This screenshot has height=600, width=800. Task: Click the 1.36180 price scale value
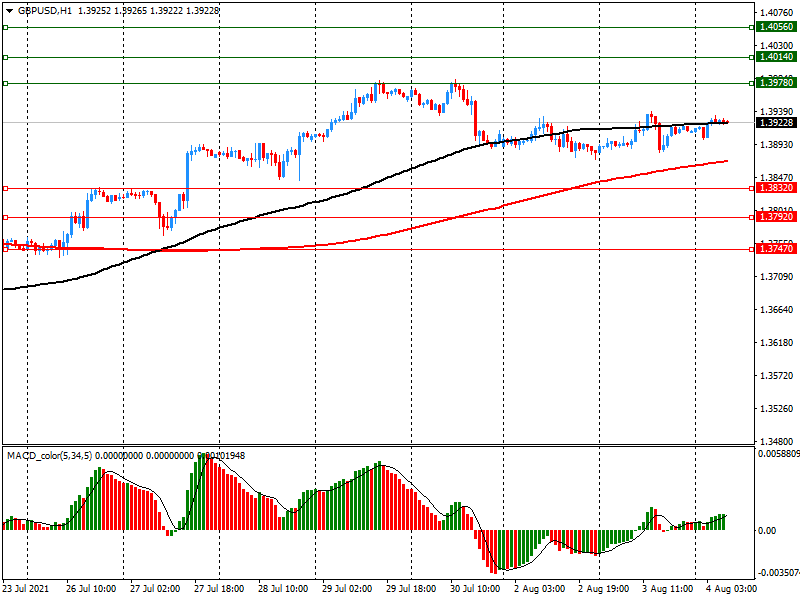pos(777,343)
